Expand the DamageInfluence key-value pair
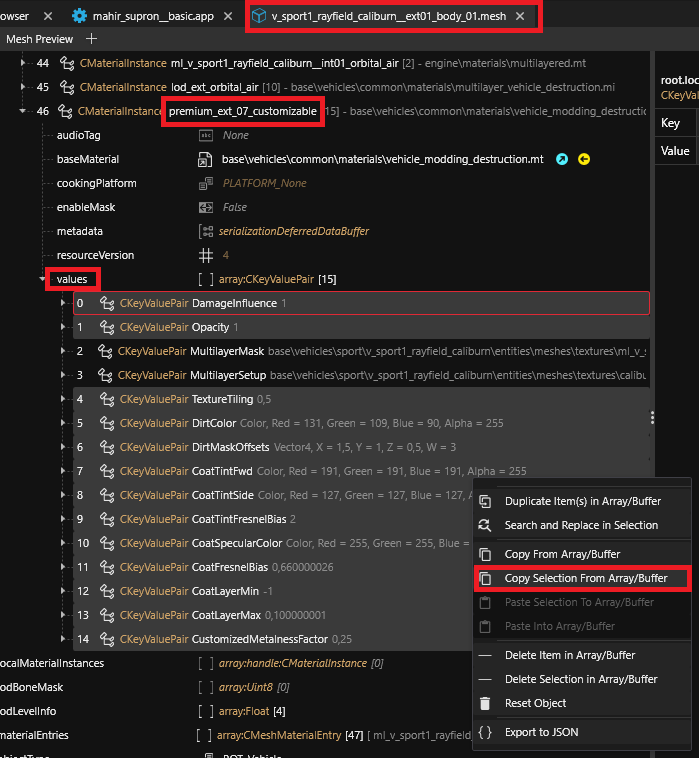Viewport: 699px width, 758px height. coord(63,303)
